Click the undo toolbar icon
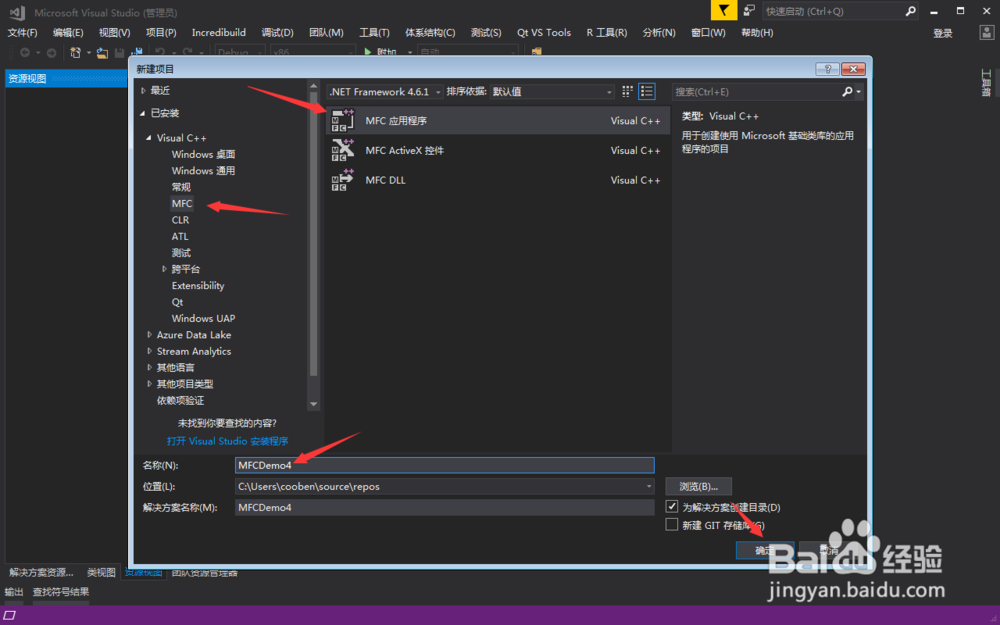This screenshot has height=625, width=1000. point(160,53)
